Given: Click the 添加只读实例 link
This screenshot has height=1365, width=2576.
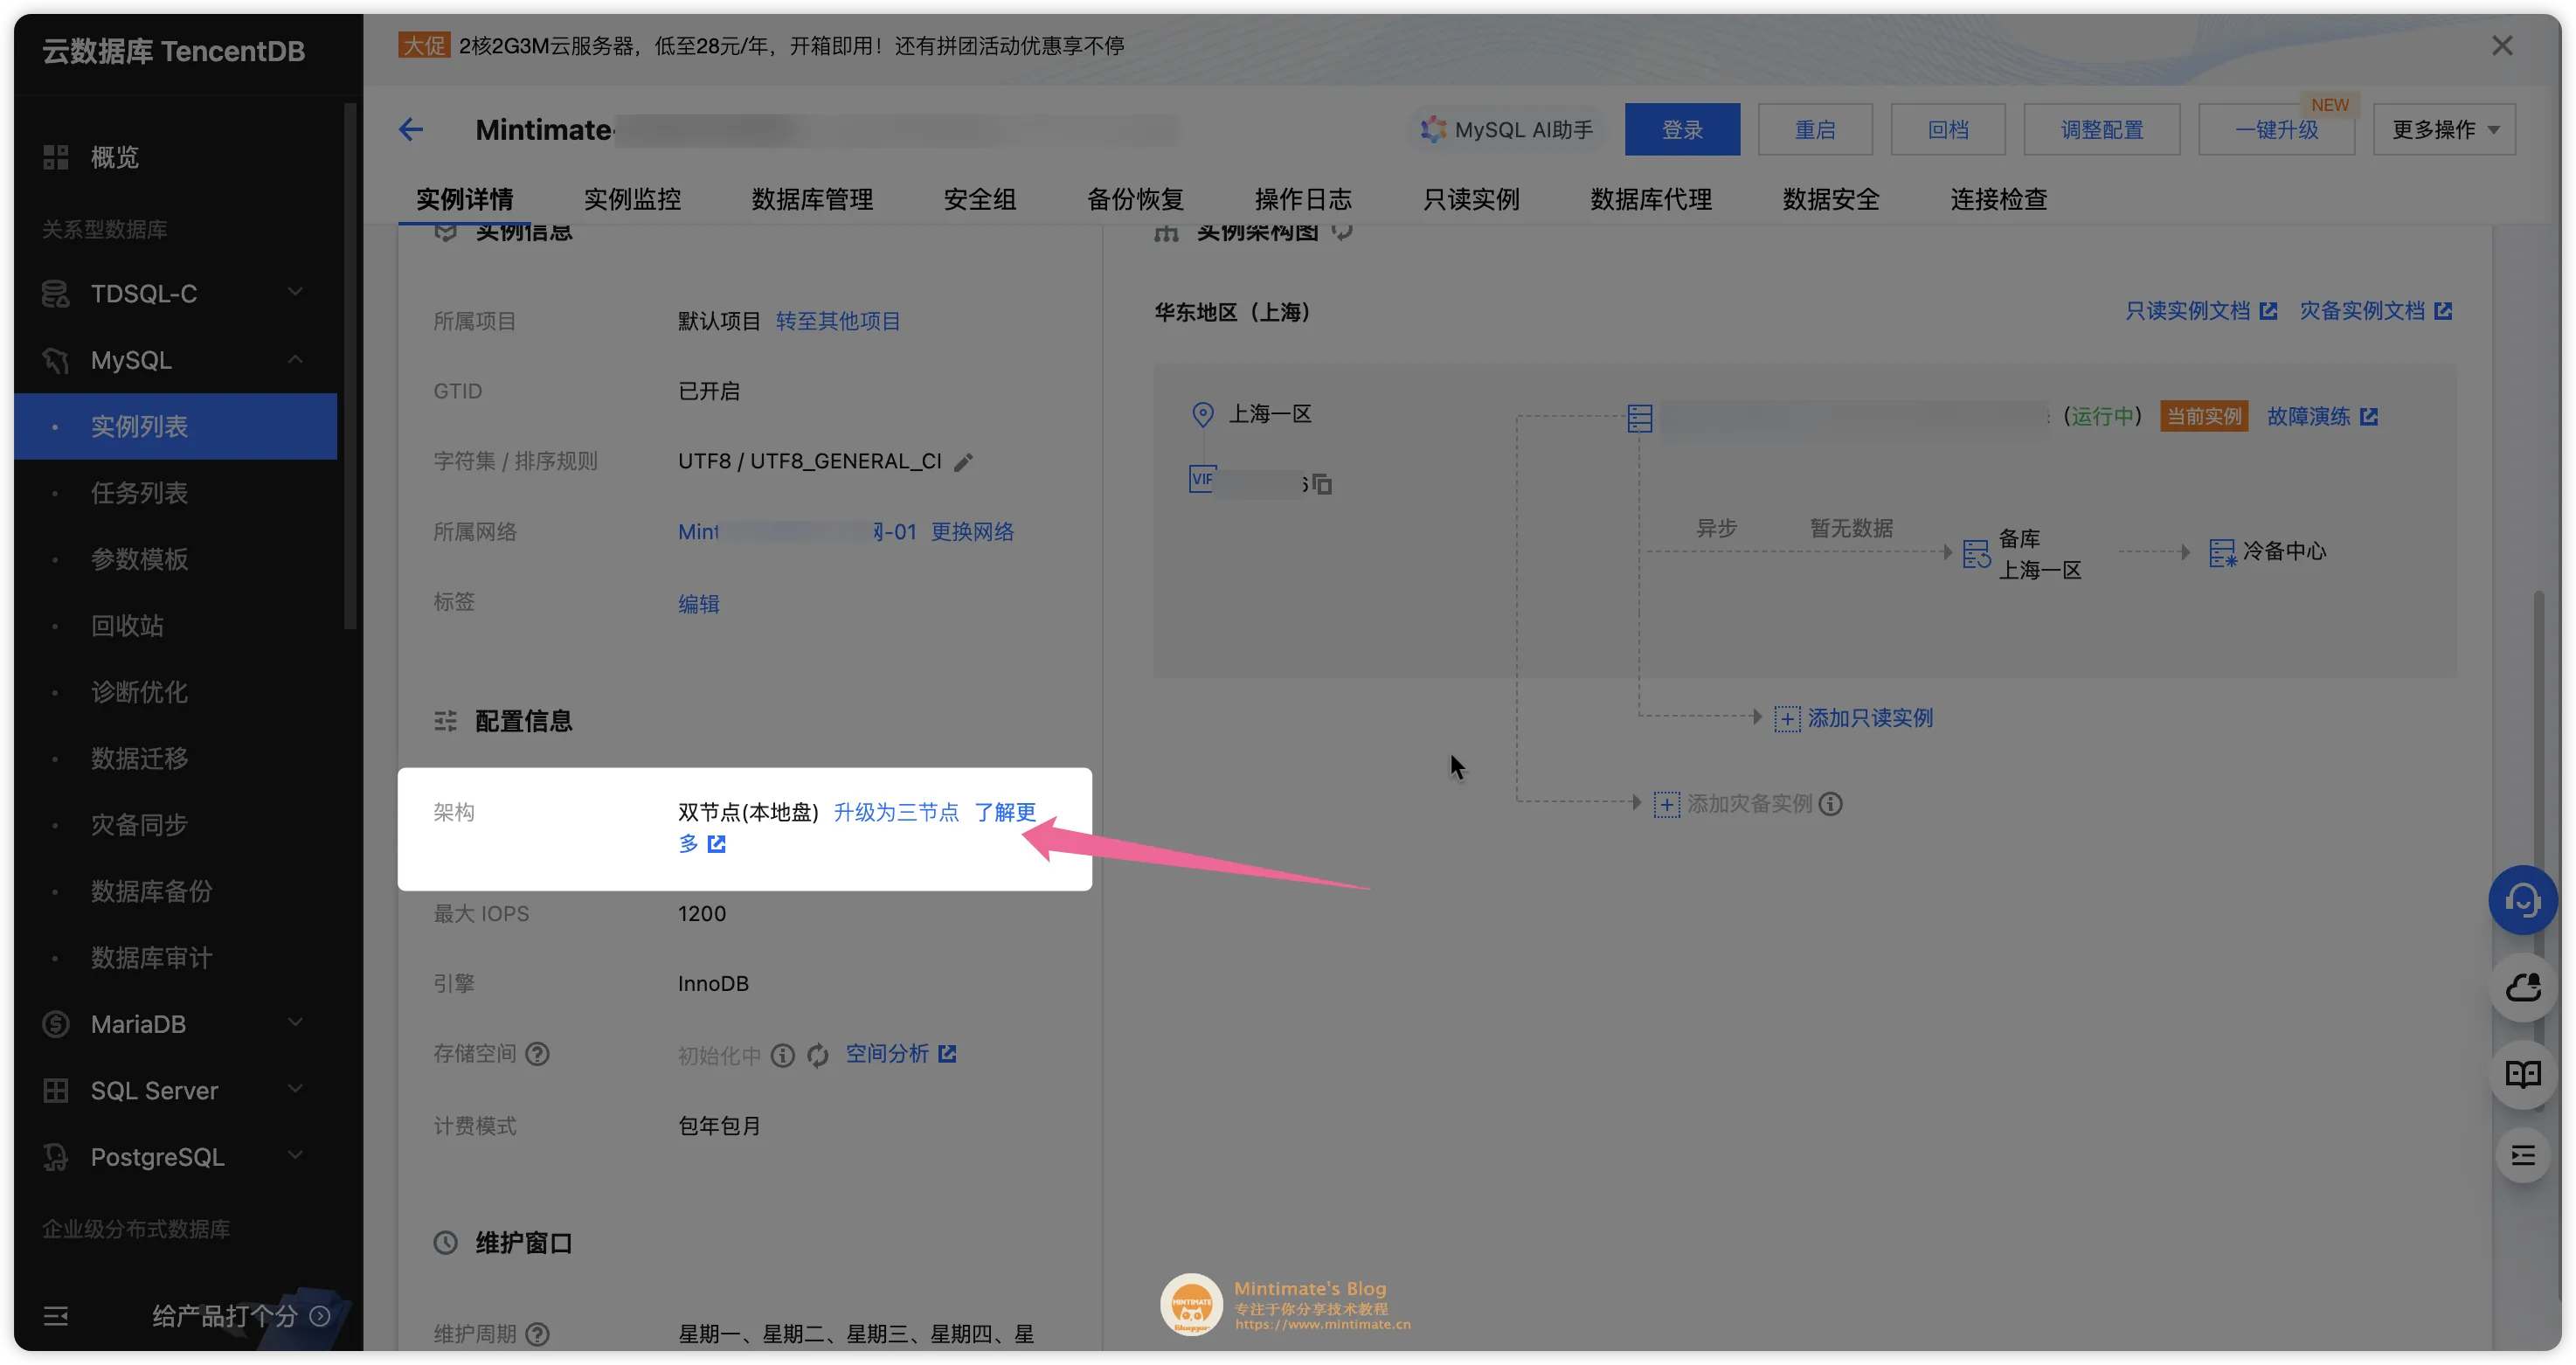Looking at the screenshot, I should [1870, 718].
